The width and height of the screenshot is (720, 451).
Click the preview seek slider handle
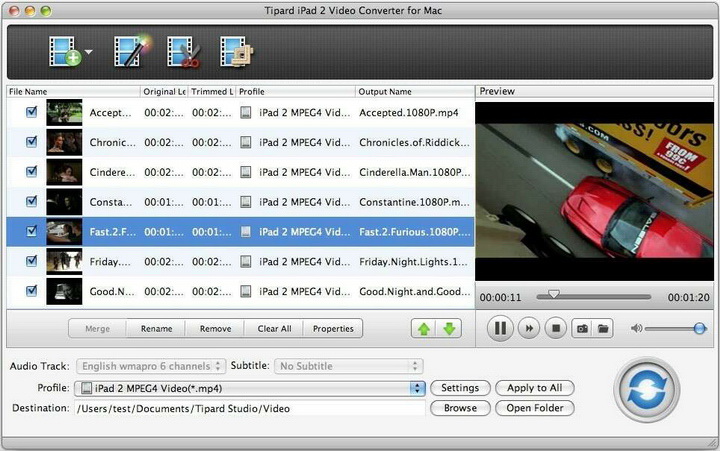click(554, 294)
